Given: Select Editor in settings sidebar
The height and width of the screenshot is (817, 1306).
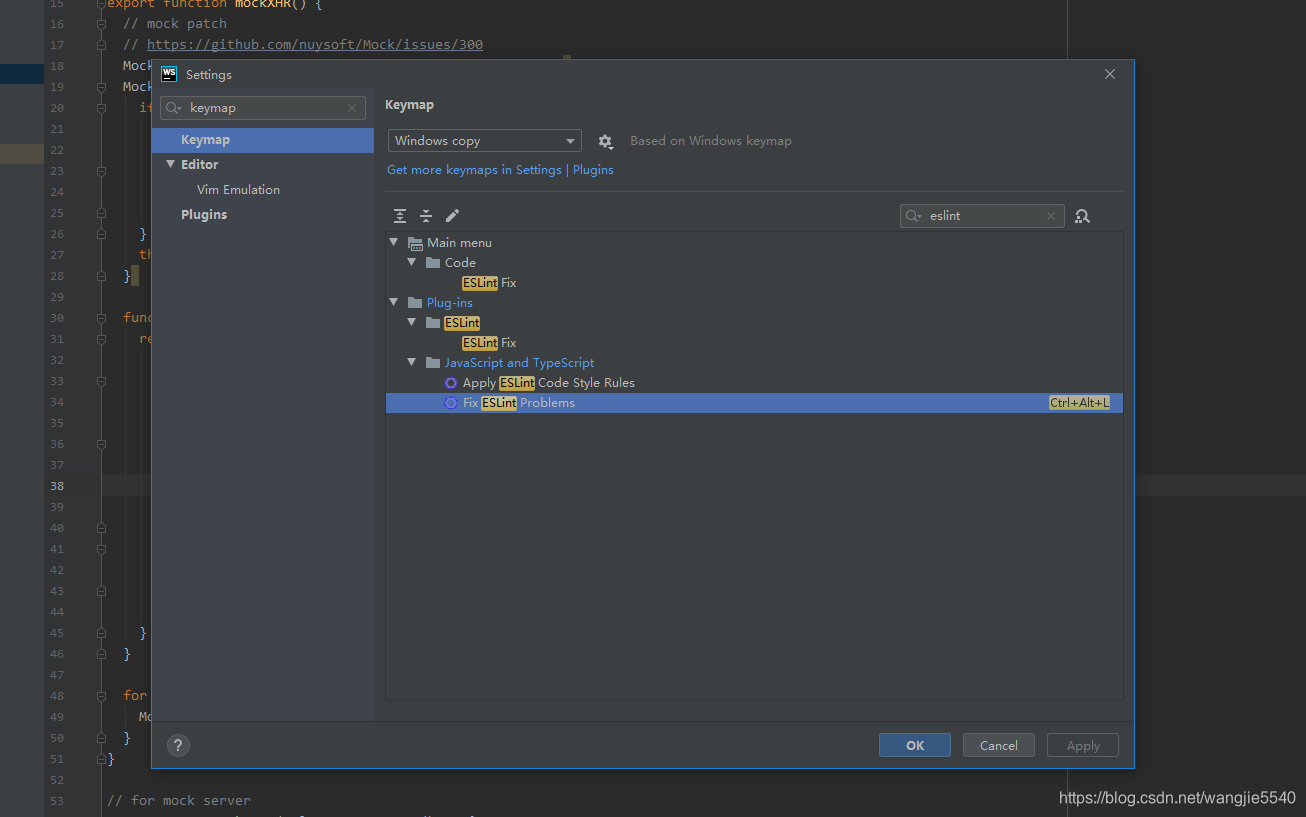Looking at the screenshot, I should click(x=263, y=165).
